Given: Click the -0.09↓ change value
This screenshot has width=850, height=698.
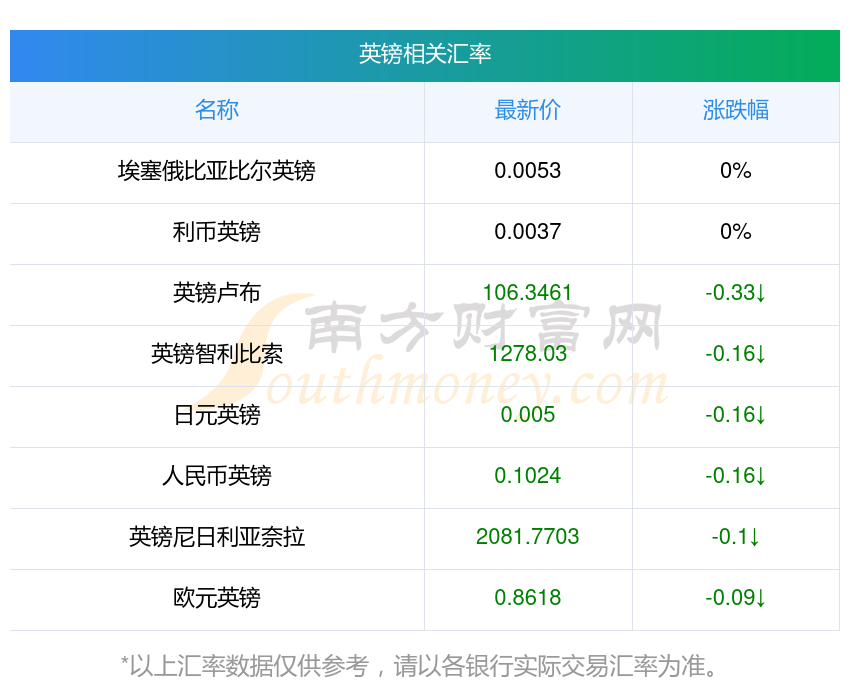Looking at the screenshot, I should [736, 598].
